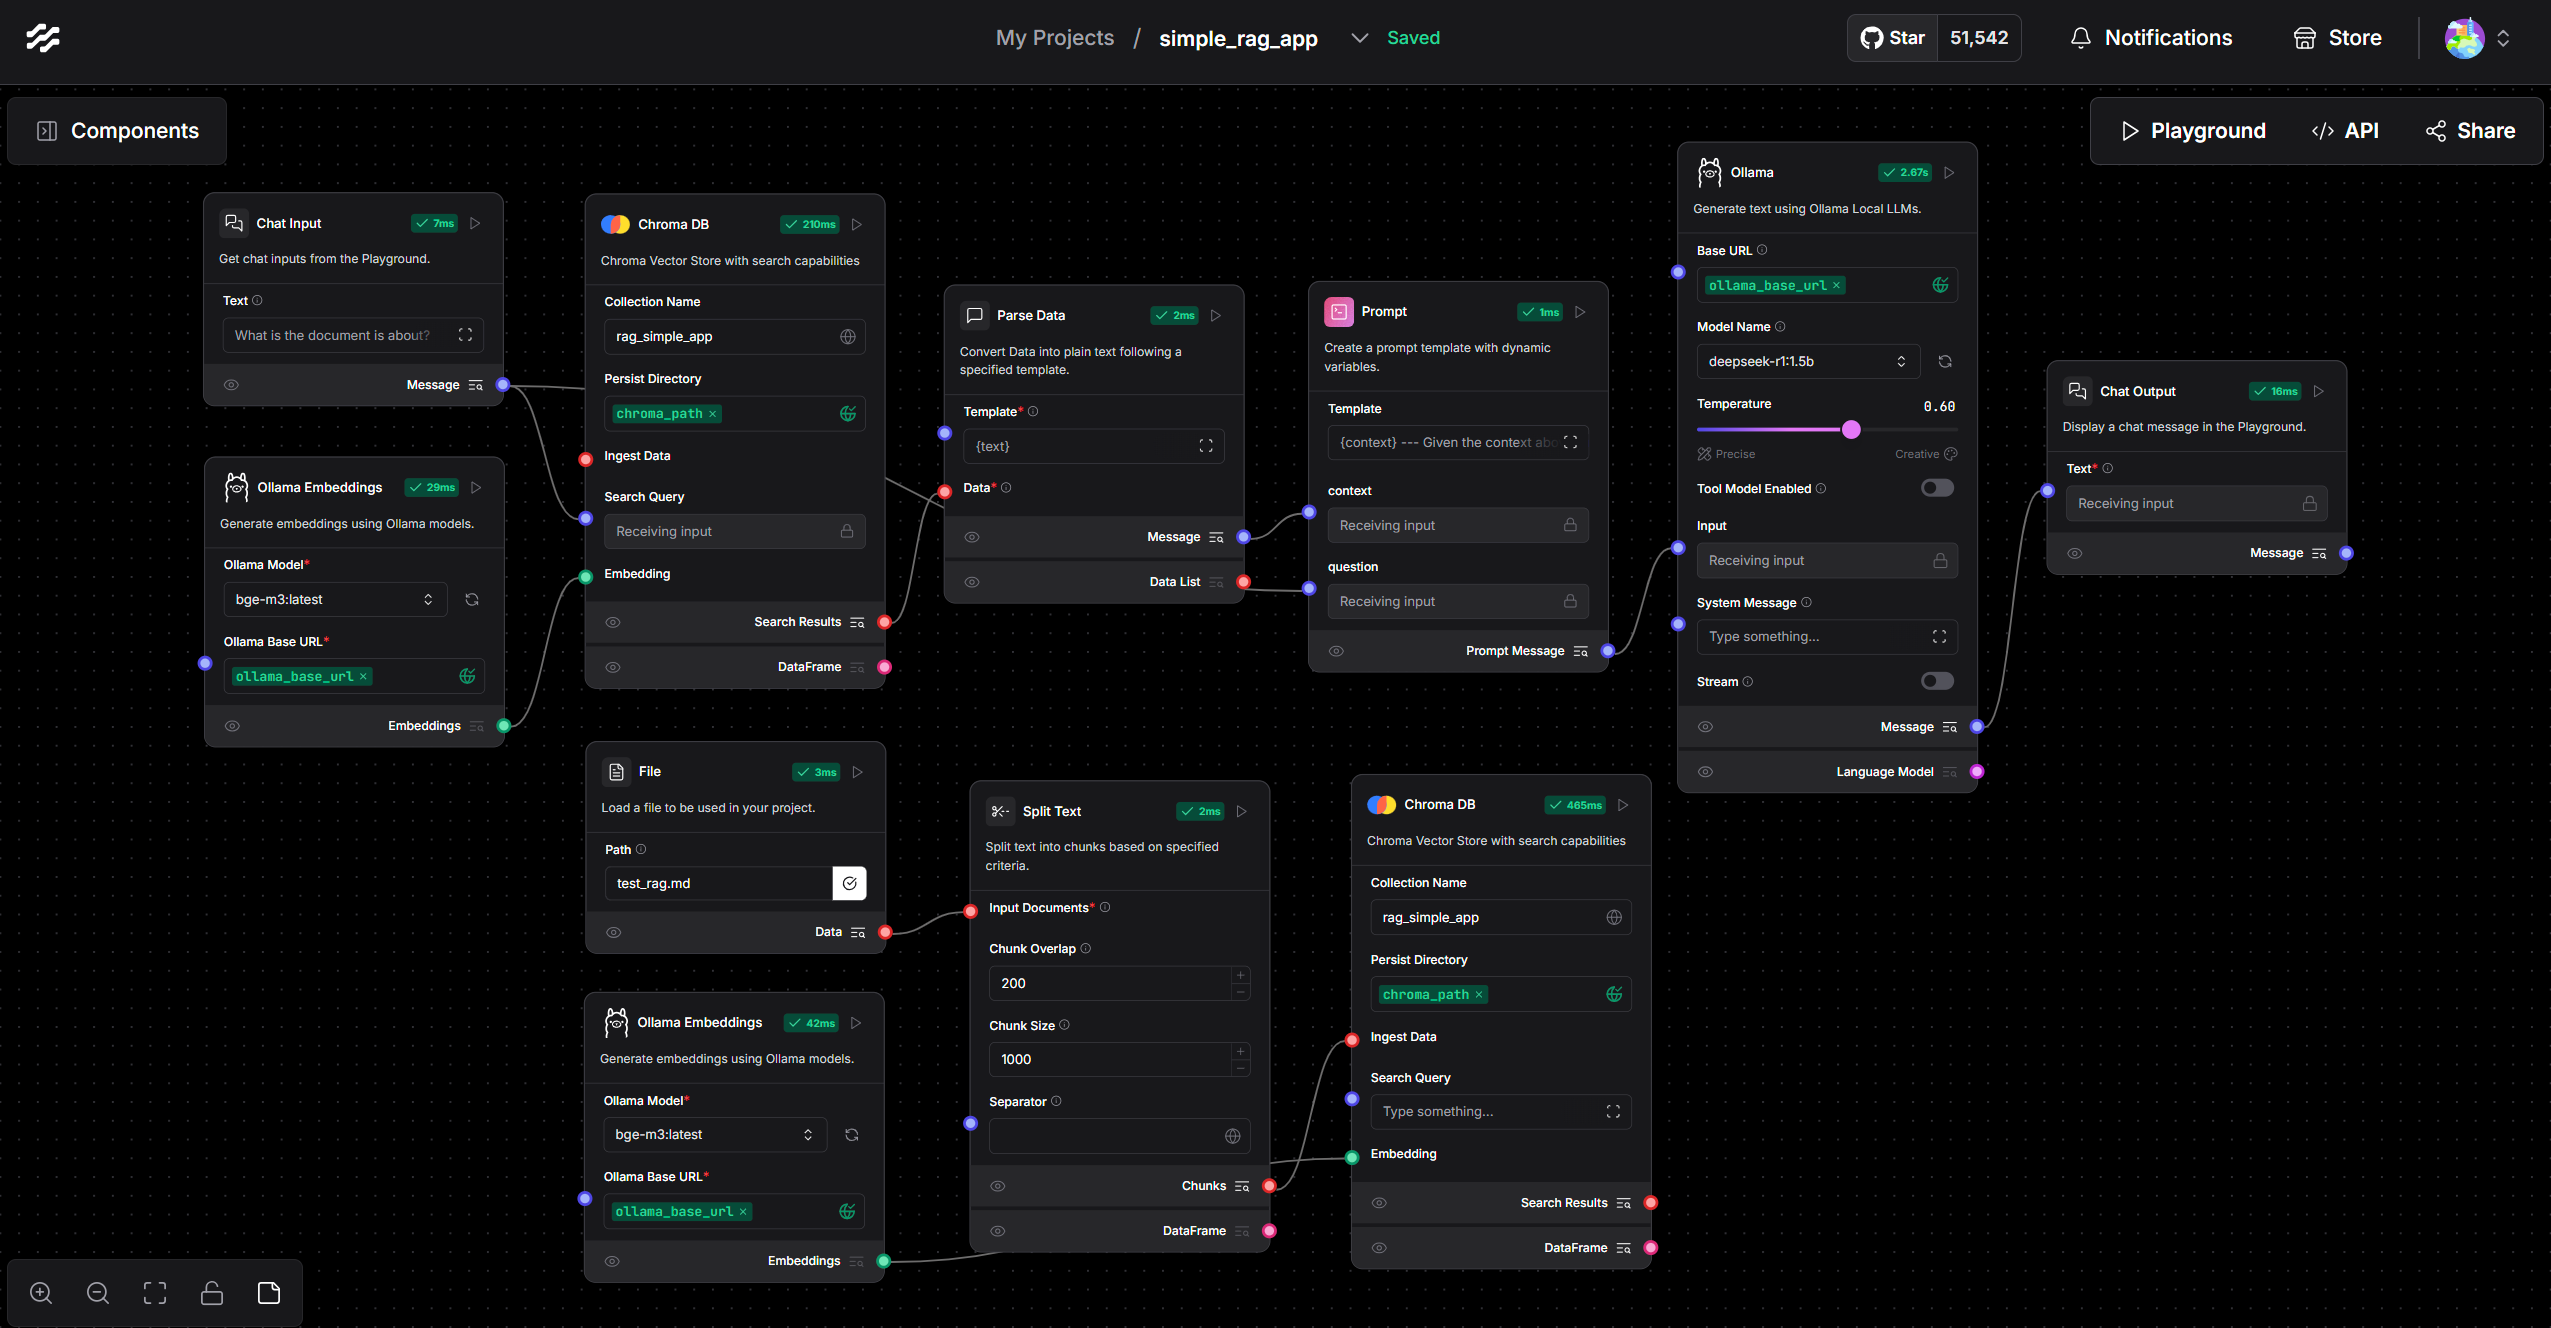2551x1328 pixels.
Task: Expand the Chat Input text field editor
Action: (x=465, y=335)
